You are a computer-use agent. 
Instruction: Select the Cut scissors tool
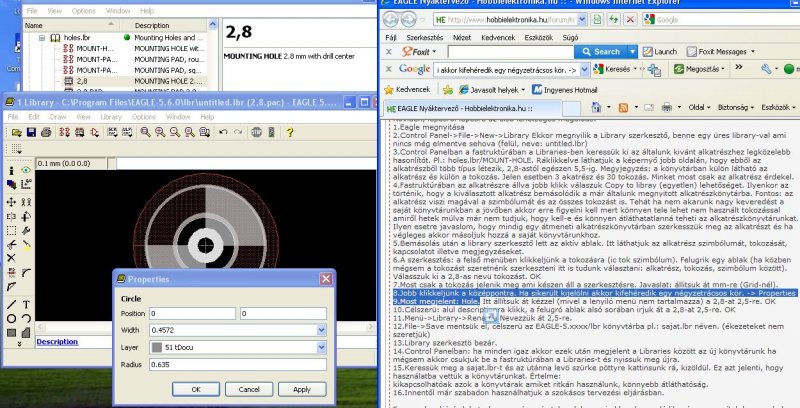tap(11, 245)
